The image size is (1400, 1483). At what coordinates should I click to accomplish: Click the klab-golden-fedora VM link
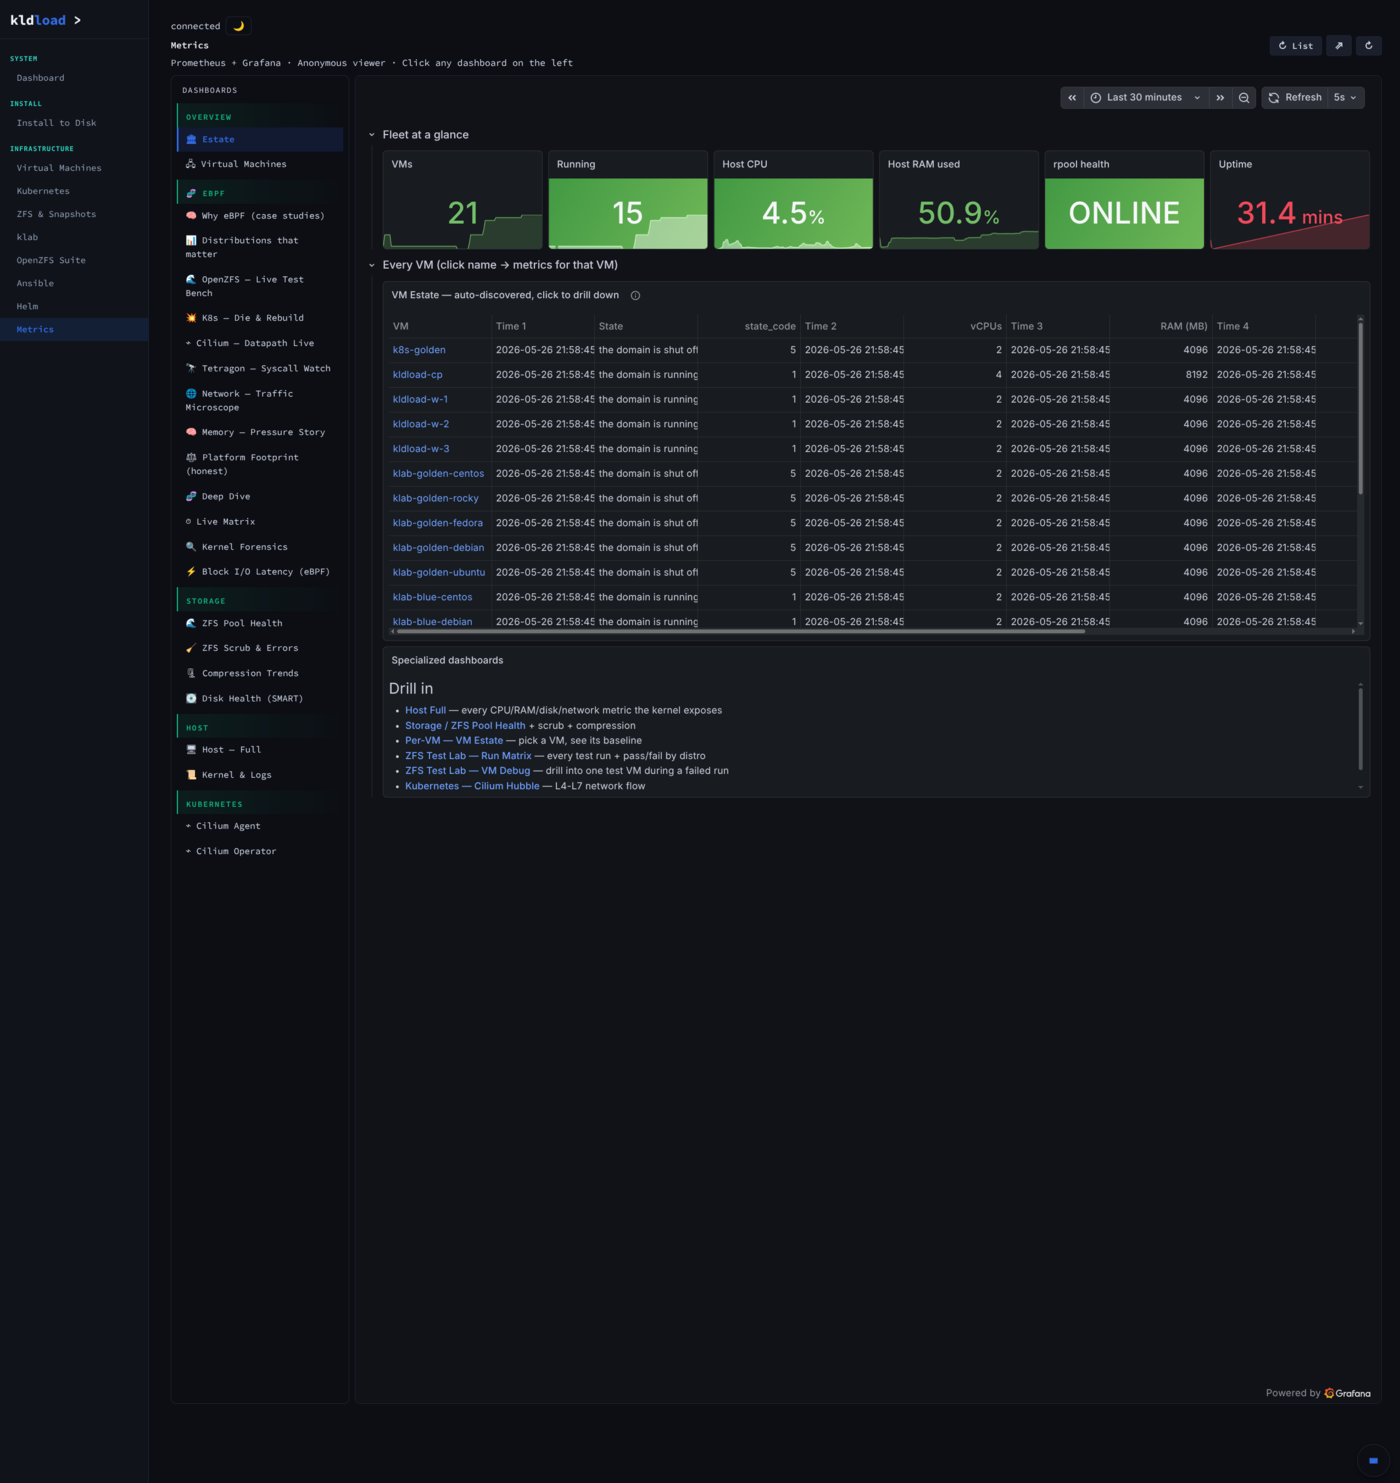(438, 523)
